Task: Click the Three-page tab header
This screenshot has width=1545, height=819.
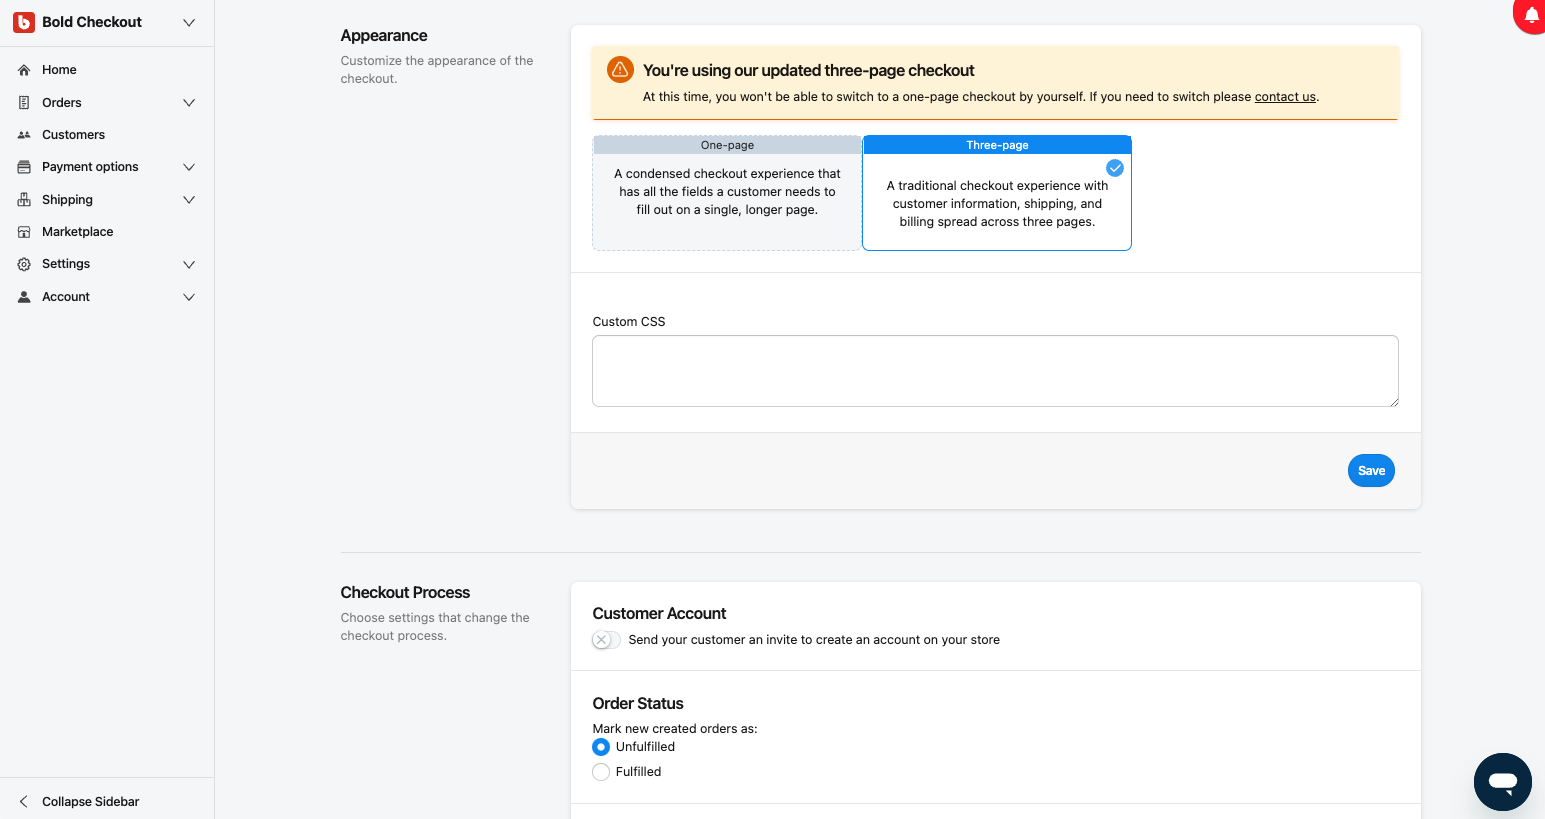Action: [997, 145]
